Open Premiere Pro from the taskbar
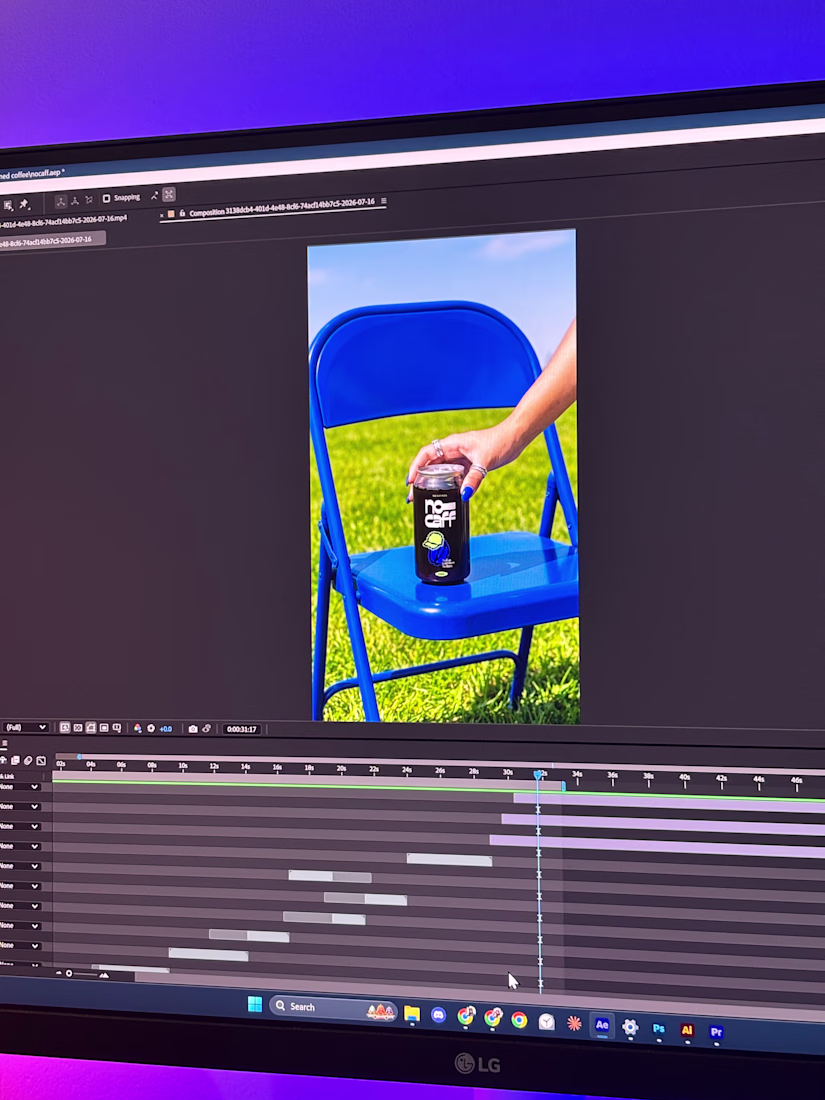825x1100 pixels. click(716, 1032)
